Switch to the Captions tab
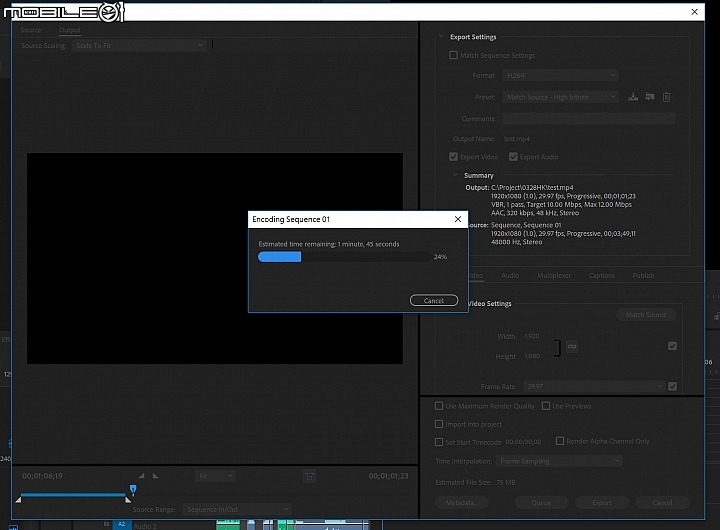Image resolution: width=720 pixels, height=530 pixels. (x=602, y=276)
